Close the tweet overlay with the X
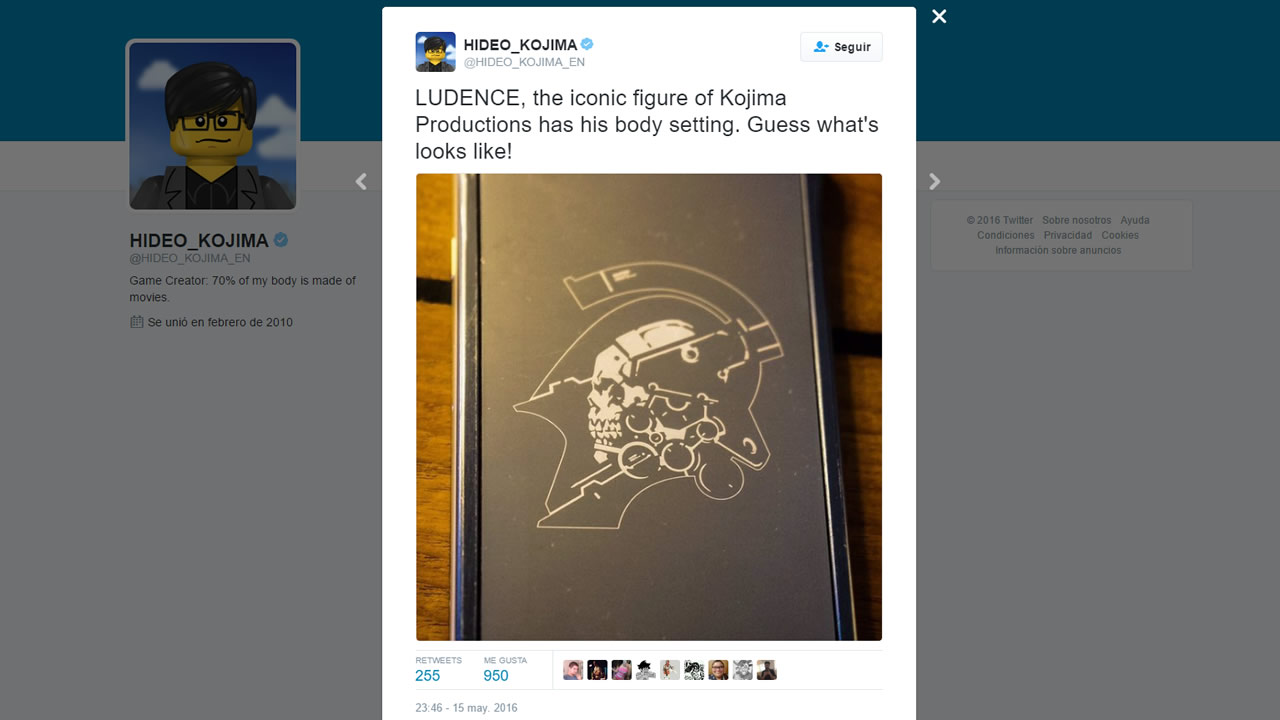 click(939, 17)
